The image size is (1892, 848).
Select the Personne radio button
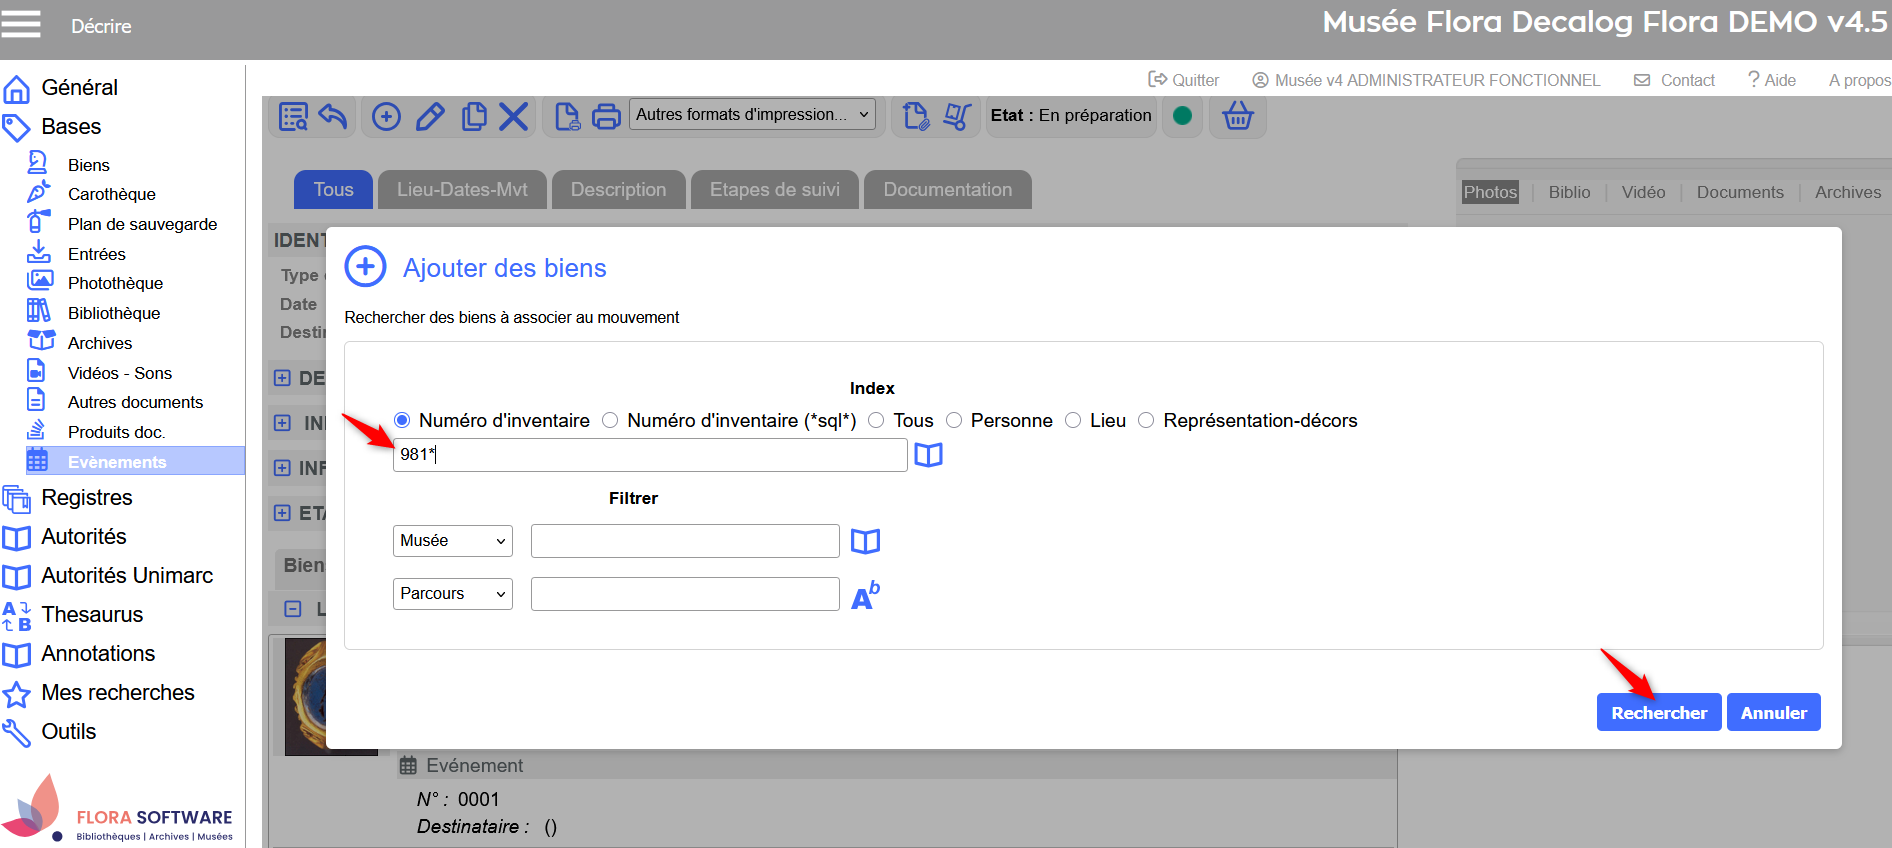(x=954, y=421)
